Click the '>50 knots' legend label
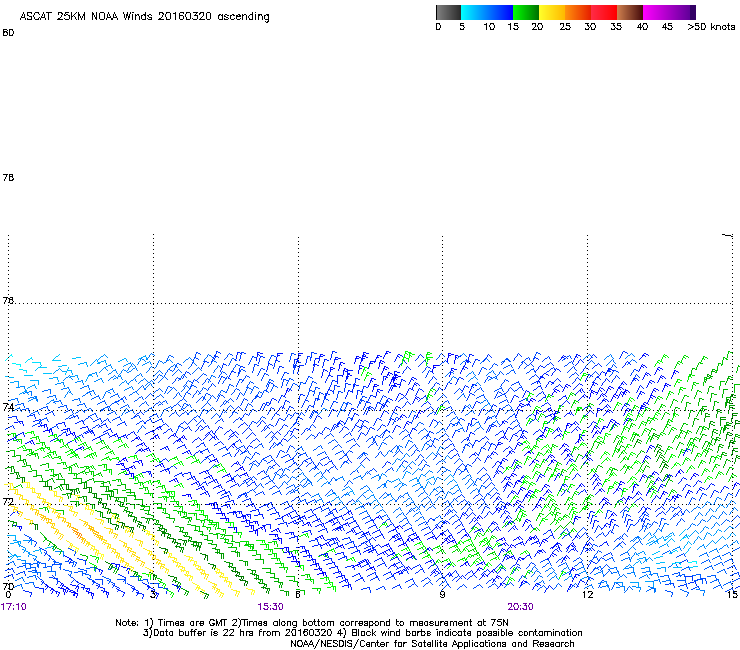Image resolution: width=740 pixels, height=650 pixels. [x=711, y=27]
